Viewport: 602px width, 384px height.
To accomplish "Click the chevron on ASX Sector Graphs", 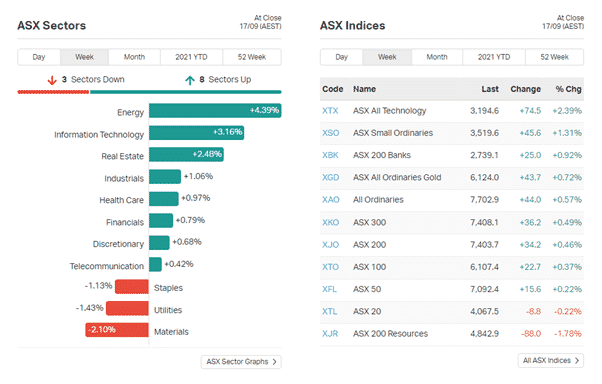I will 274,362.
